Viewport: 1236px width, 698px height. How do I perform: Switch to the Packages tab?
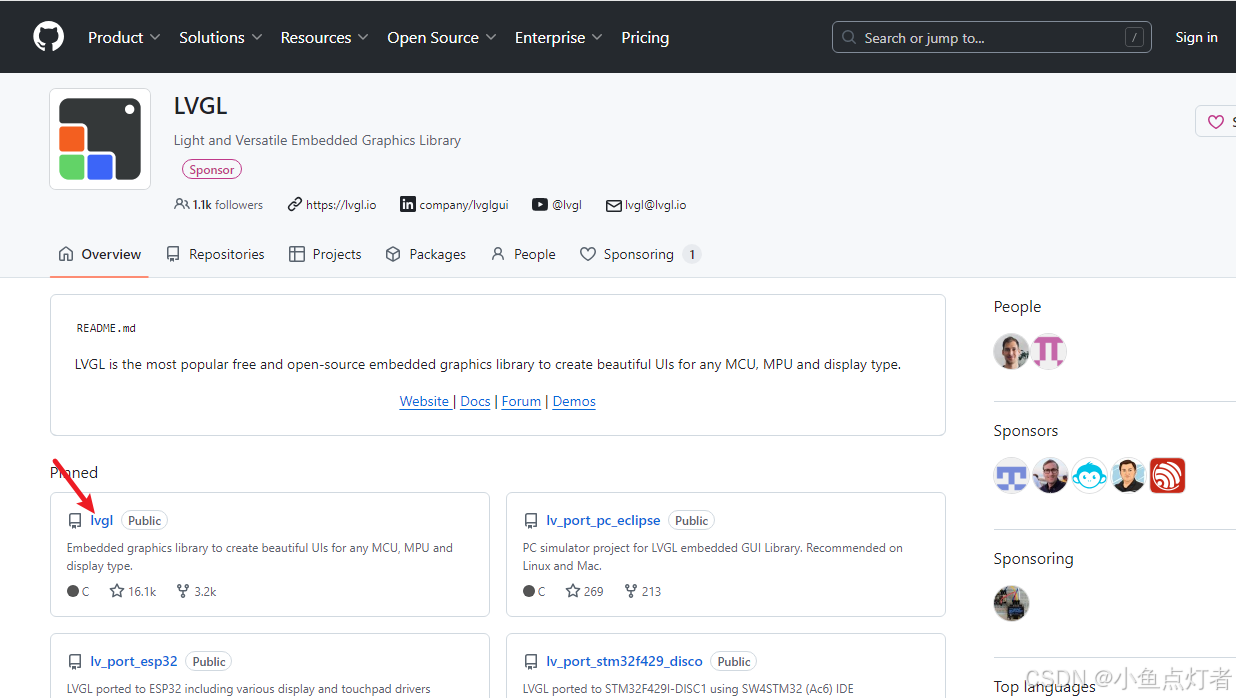[426, 254]
